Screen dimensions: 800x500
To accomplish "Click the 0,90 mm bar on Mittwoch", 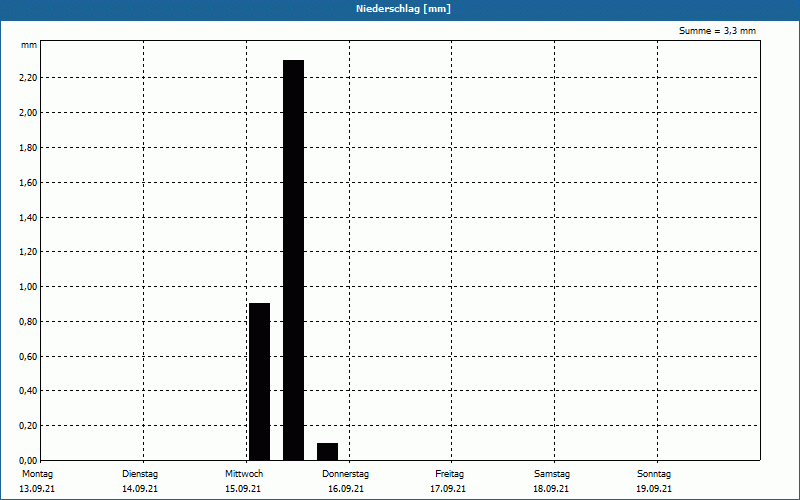I will [x=259, y=382].
